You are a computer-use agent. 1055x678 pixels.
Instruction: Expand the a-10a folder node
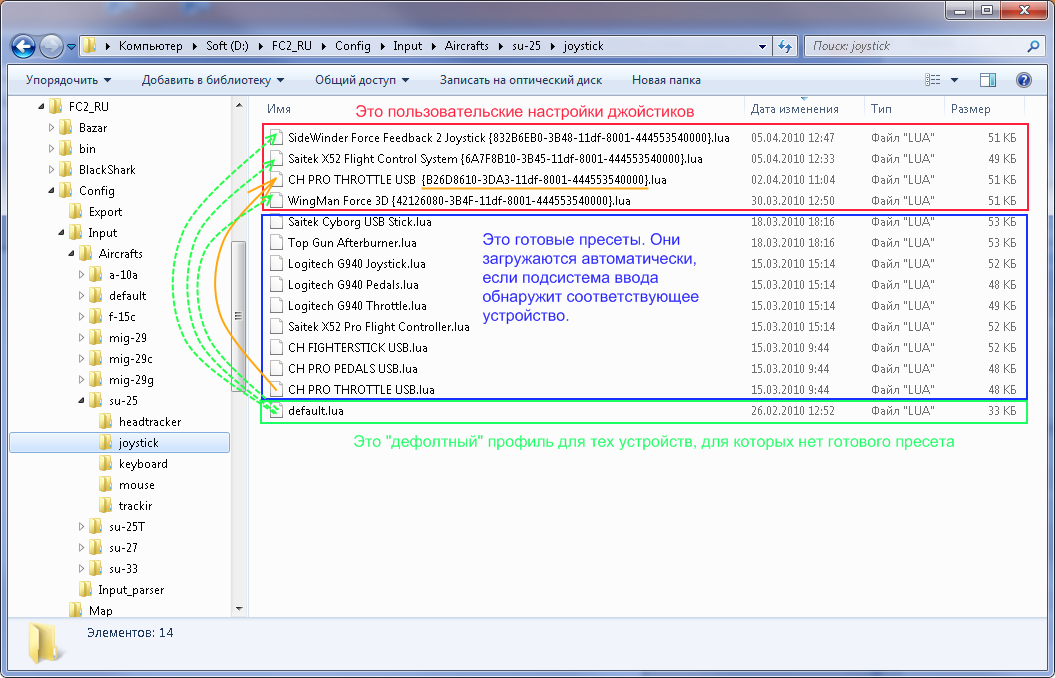pyautogui.click(x=81, y=274)
